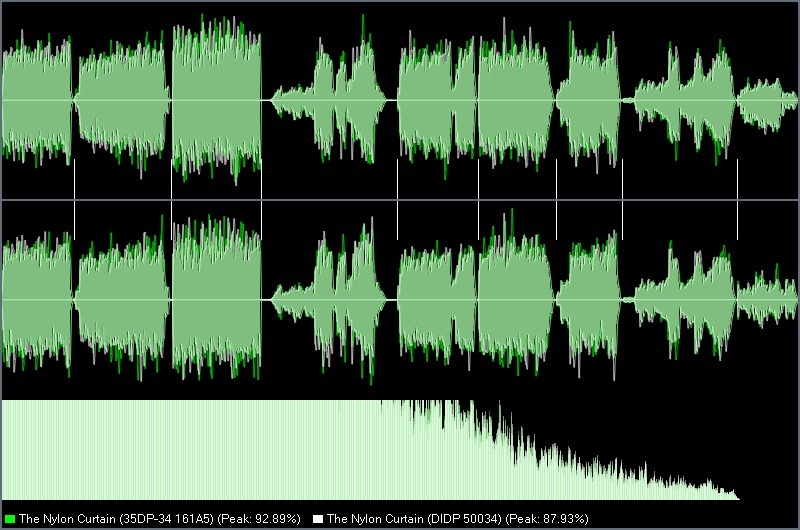
Task: Click marker ending the loudest third track
Action: click(261, 199)
